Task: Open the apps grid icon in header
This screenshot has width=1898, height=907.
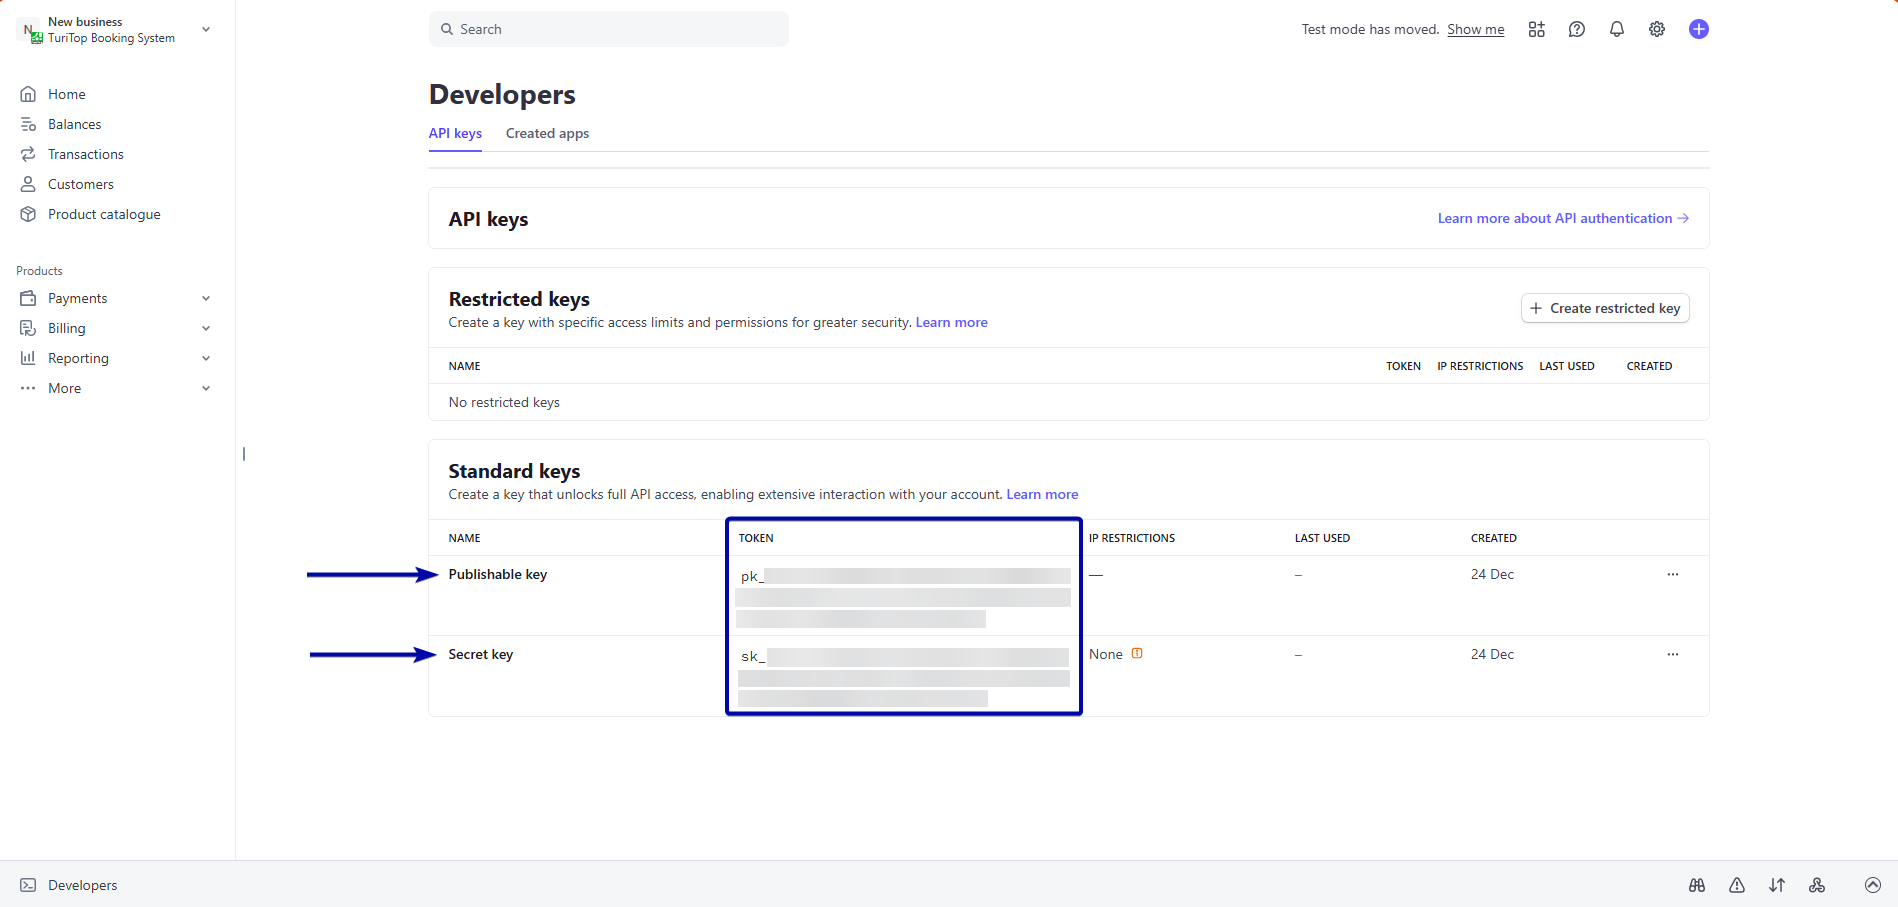Action: 1536,29
